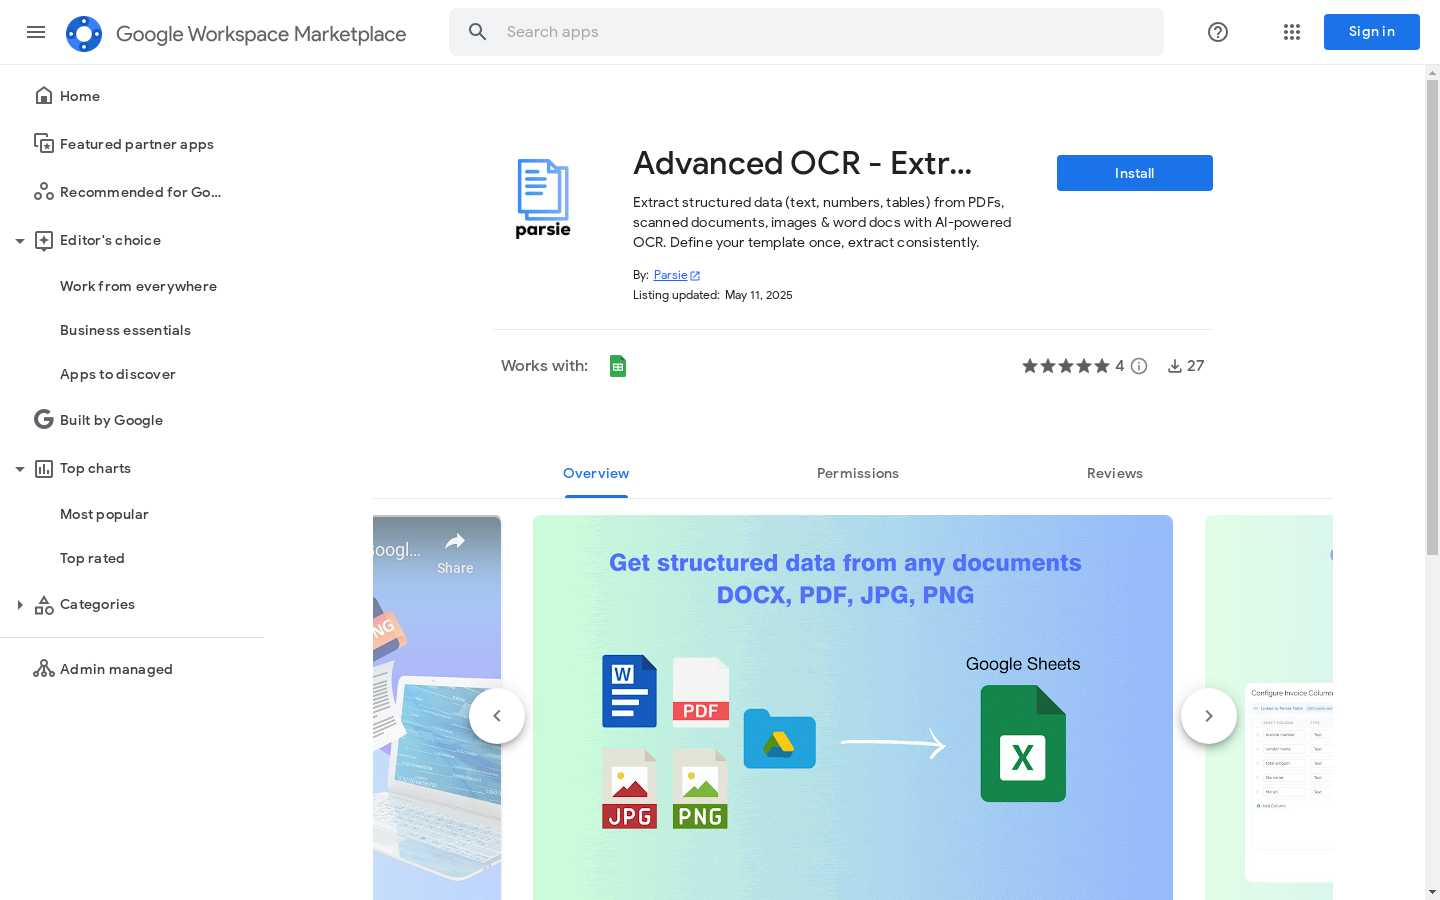Click the scrollbar up arrow
This screenshot has width=1440, height=900.
click(1432, 72)
